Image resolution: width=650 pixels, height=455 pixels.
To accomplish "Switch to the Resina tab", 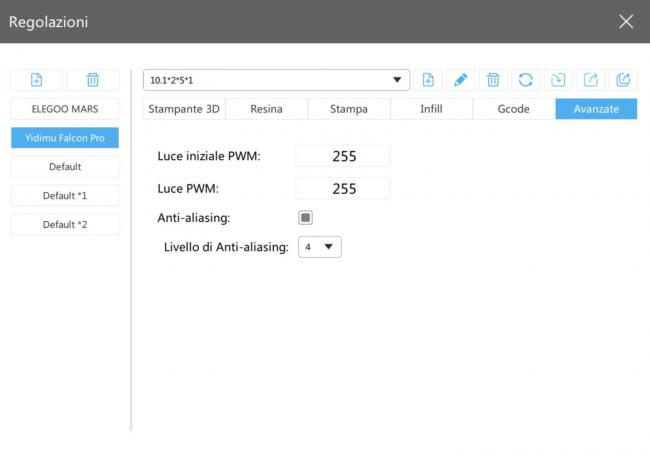I will click(x=266, y=109).
